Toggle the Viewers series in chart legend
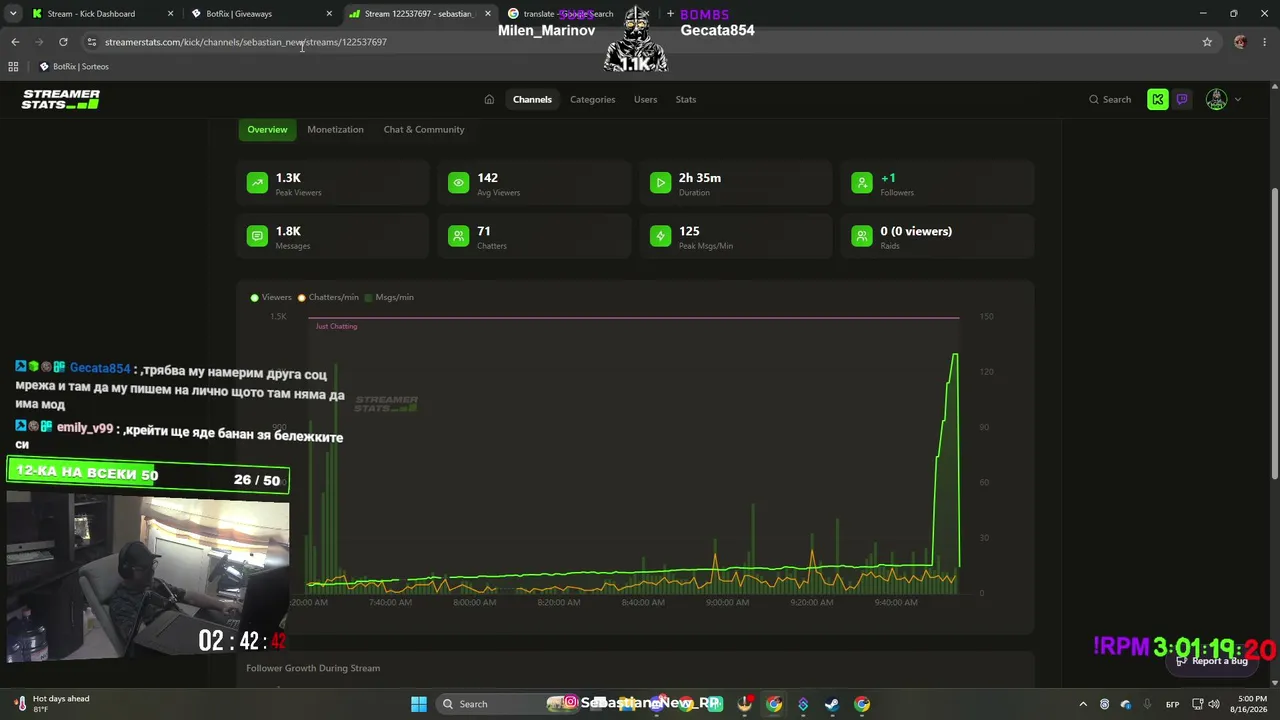The width and height of the screenshot is (1280, 720). pyautogui.click(x=271, y=297)
